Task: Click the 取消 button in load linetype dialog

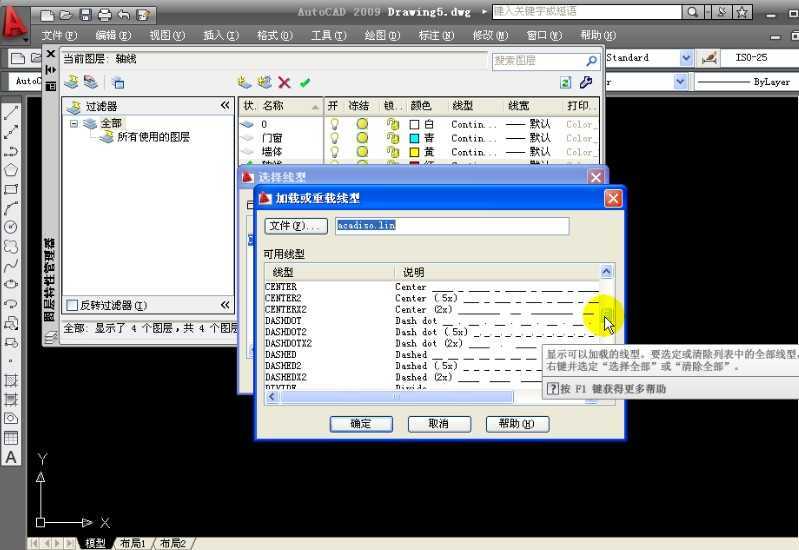Action: click(439, 424)
